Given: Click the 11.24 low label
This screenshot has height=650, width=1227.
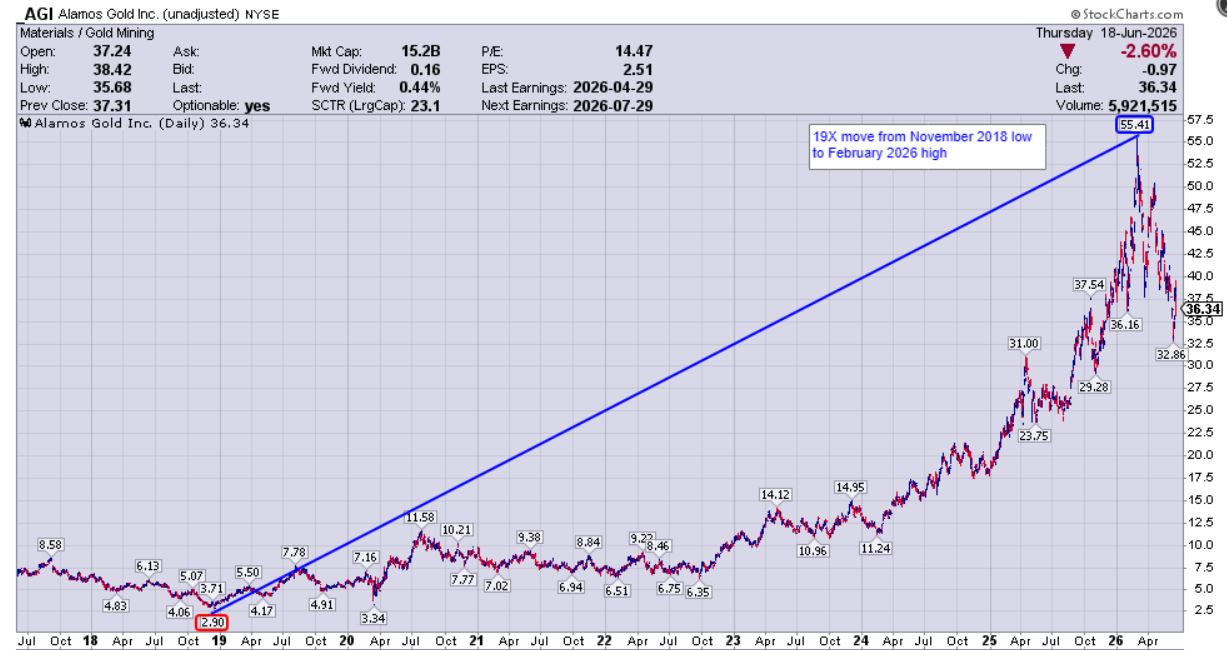Looking at the screenshot, I should click(x=875, y=549).
